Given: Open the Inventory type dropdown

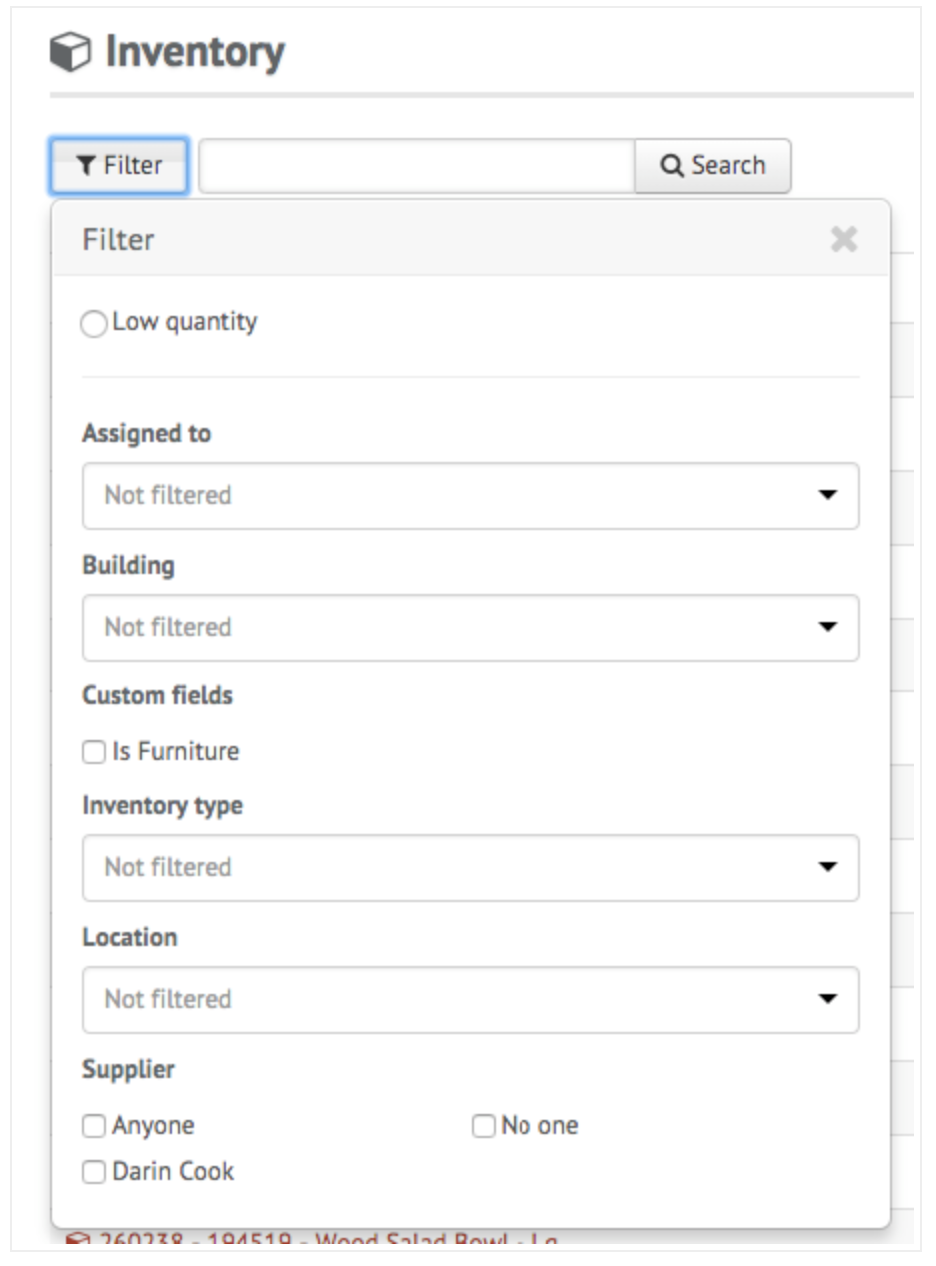Looking at the screenshot, I should pyautogui.click(x=470, y=866).
